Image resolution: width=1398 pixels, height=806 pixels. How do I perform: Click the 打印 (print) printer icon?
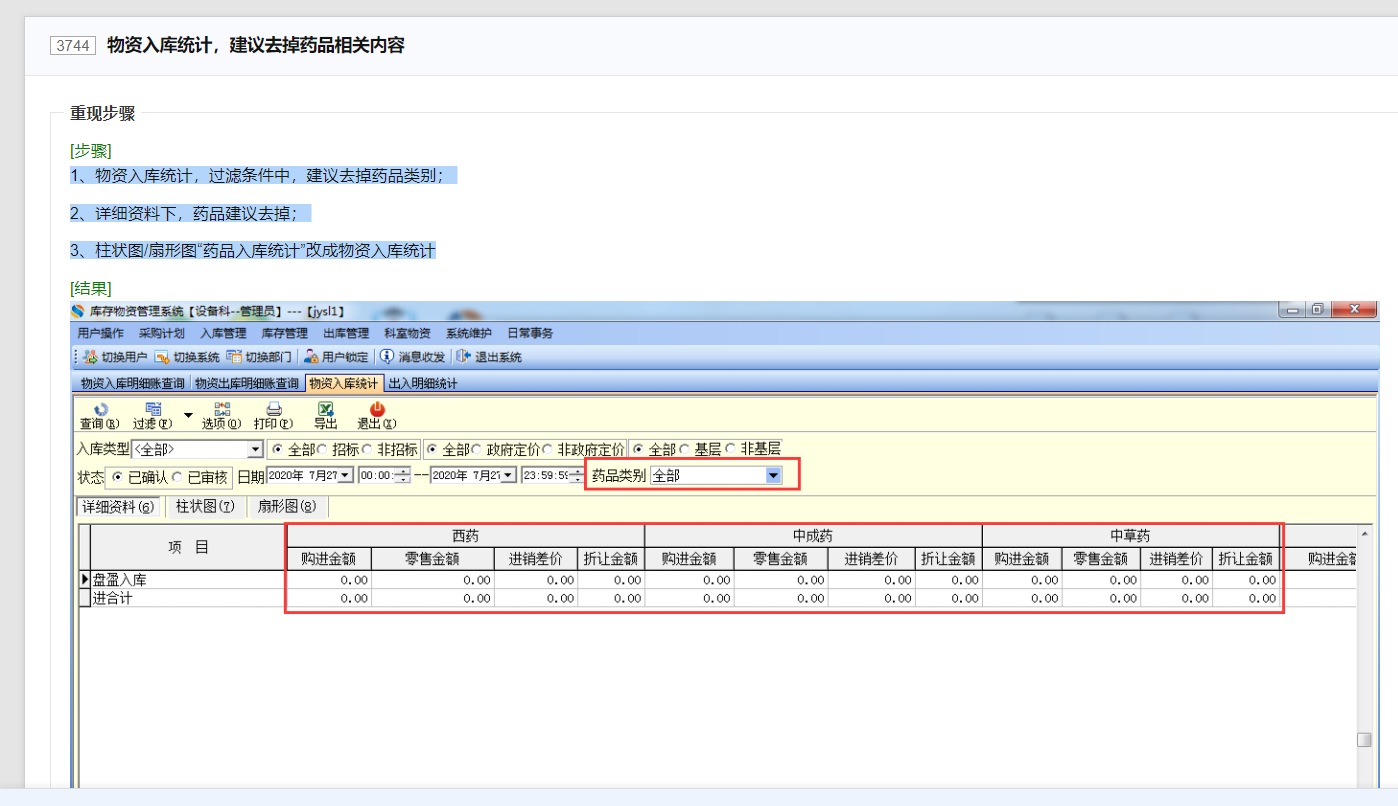click(x=273, y=409)
